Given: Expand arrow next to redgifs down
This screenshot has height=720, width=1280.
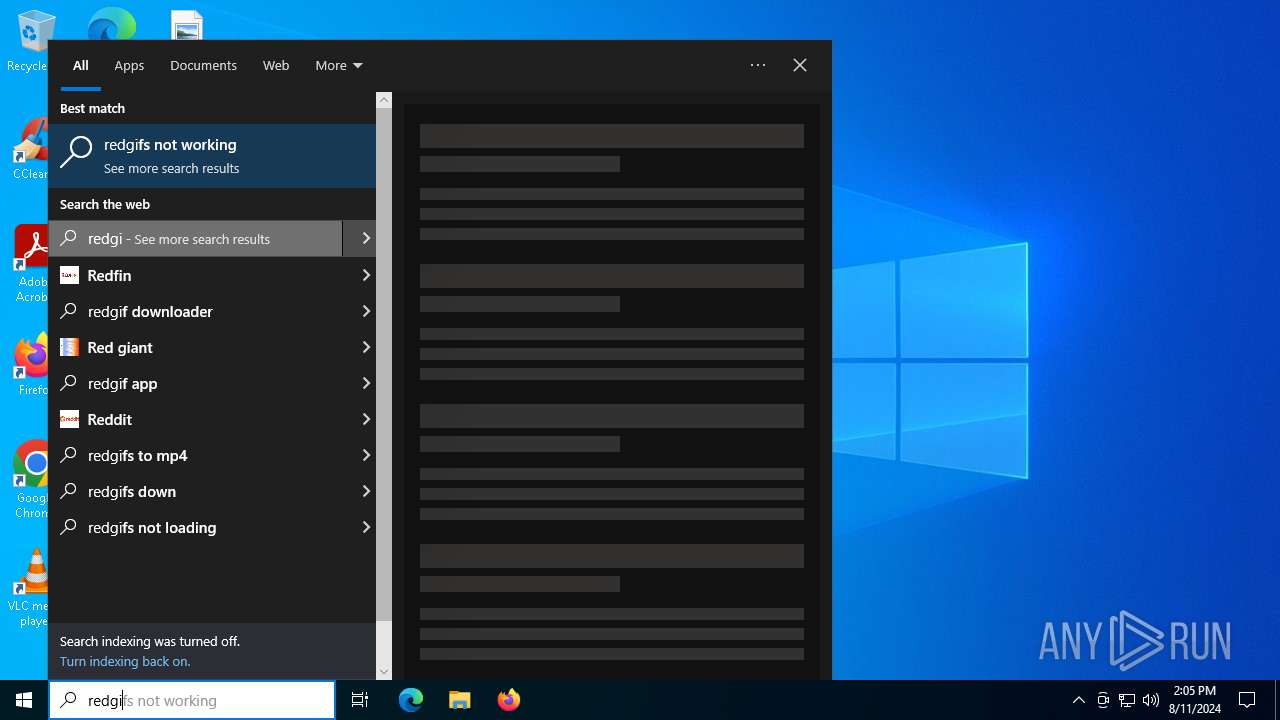Looking at the screenshot, I should [x=366, y=491].
